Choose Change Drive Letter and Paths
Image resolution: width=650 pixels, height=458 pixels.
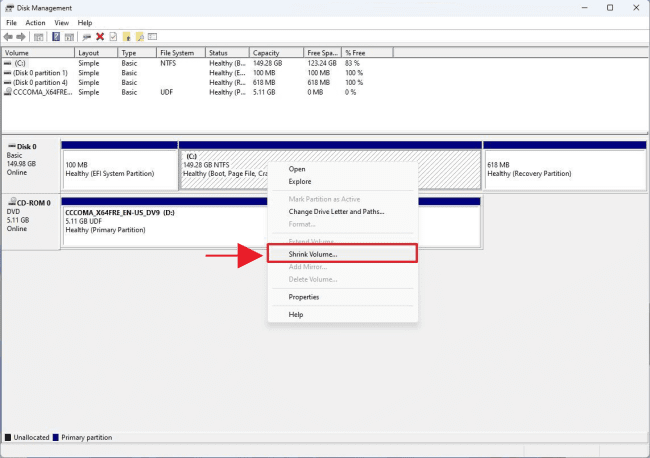tap(336, 211)
